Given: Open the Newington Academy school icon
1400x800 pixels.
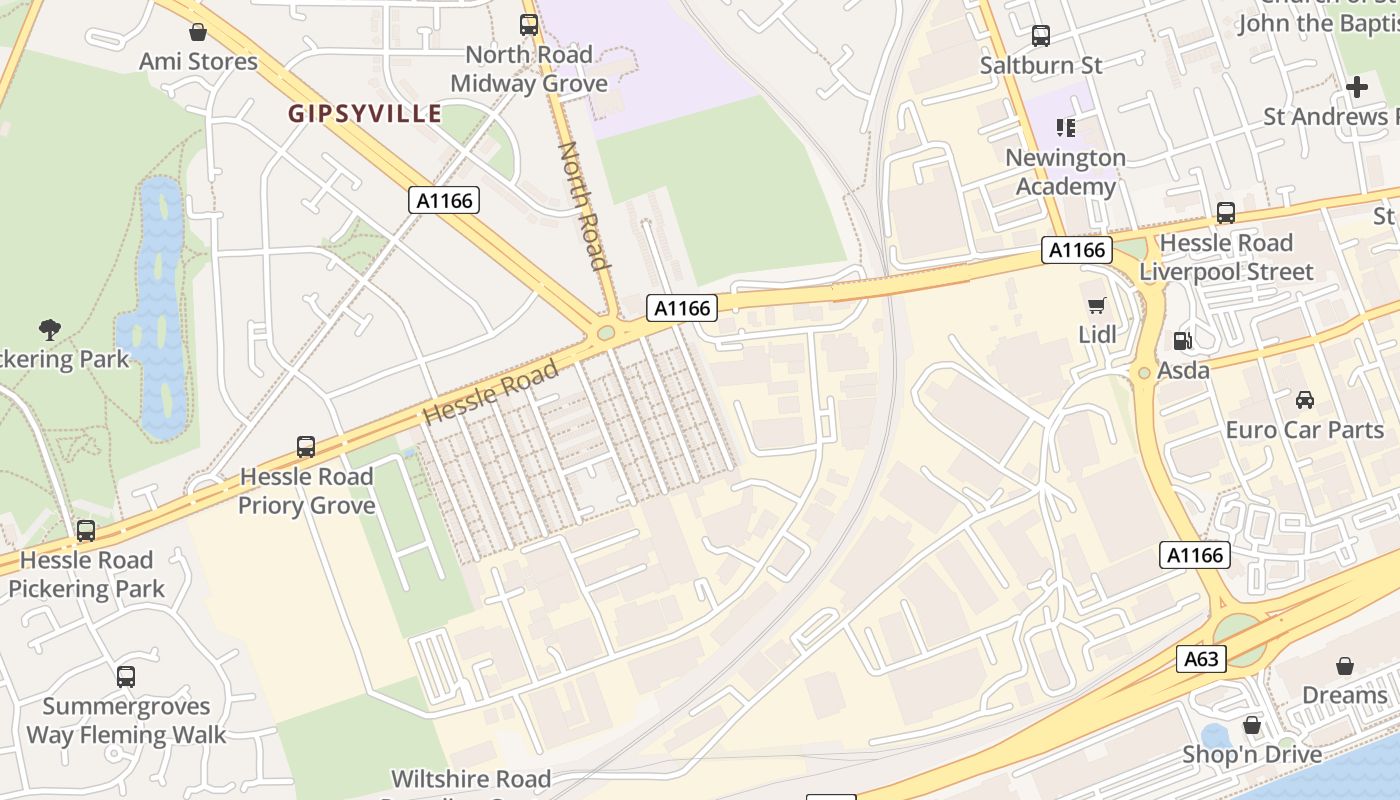Looking at the screenshot, I should [1065, 127].
